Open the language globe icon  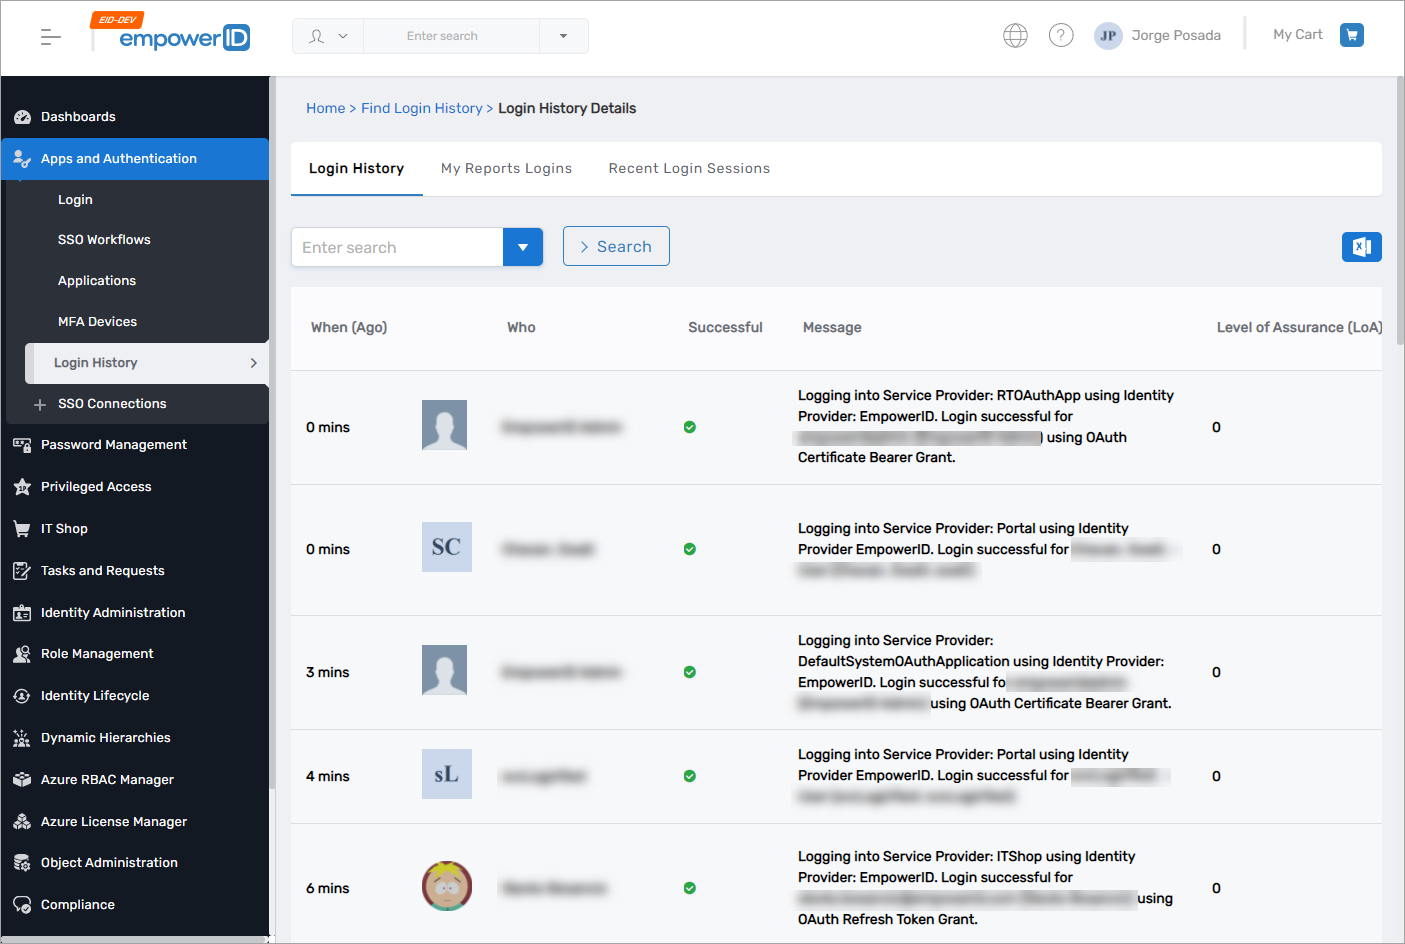click(x=1015, y=36)
